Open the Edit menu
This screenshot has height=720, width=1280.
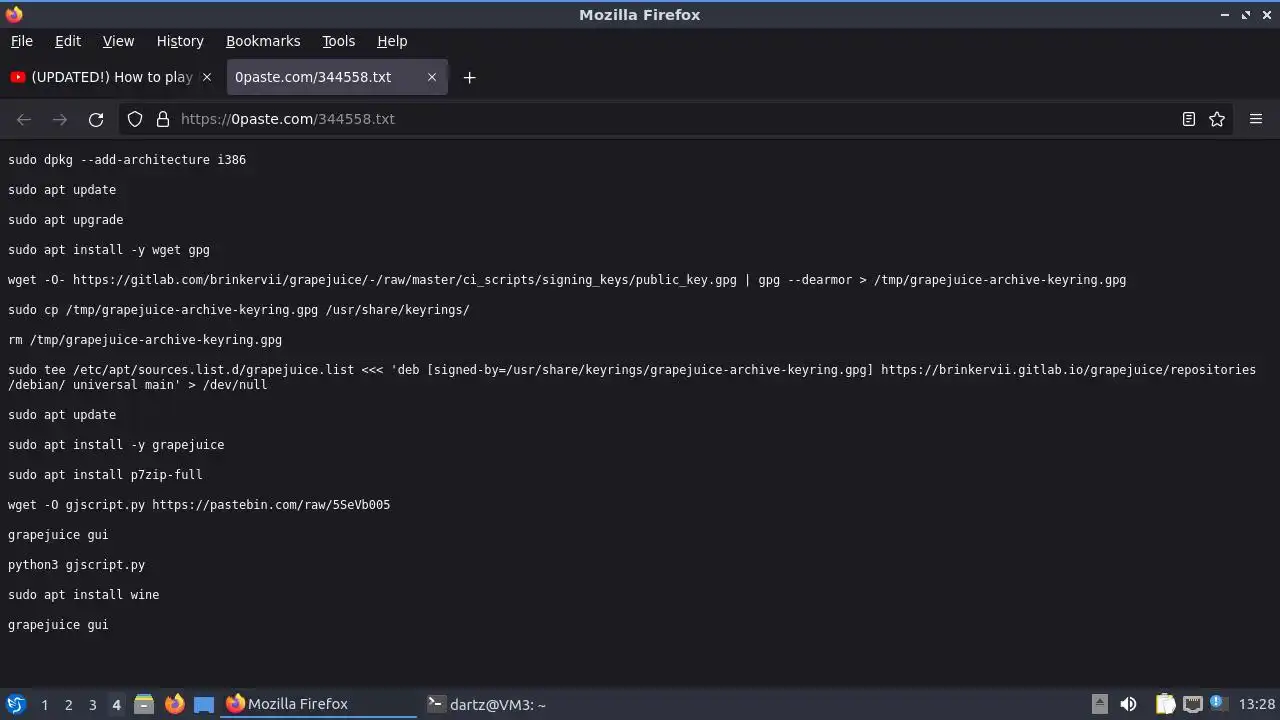pyautogui.click(x=68, y=41)
